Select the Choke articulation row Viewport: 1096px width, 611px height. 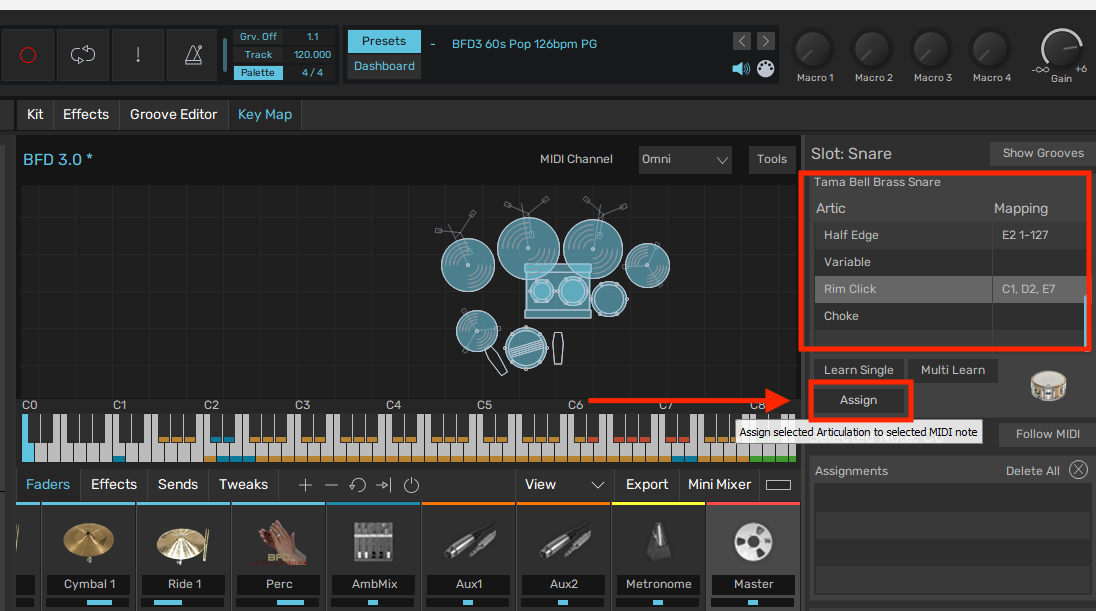click(949, 316)
